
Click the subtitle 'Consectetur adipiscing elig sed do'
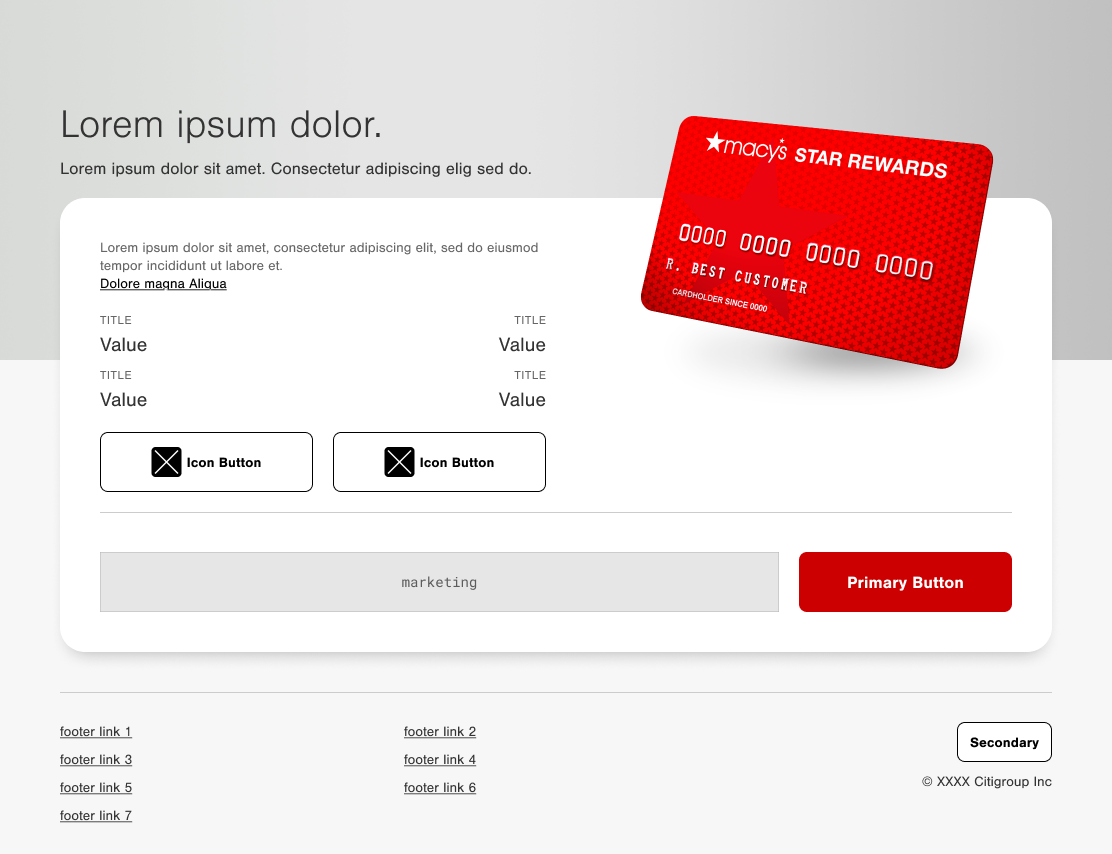[x=401, y=169]
